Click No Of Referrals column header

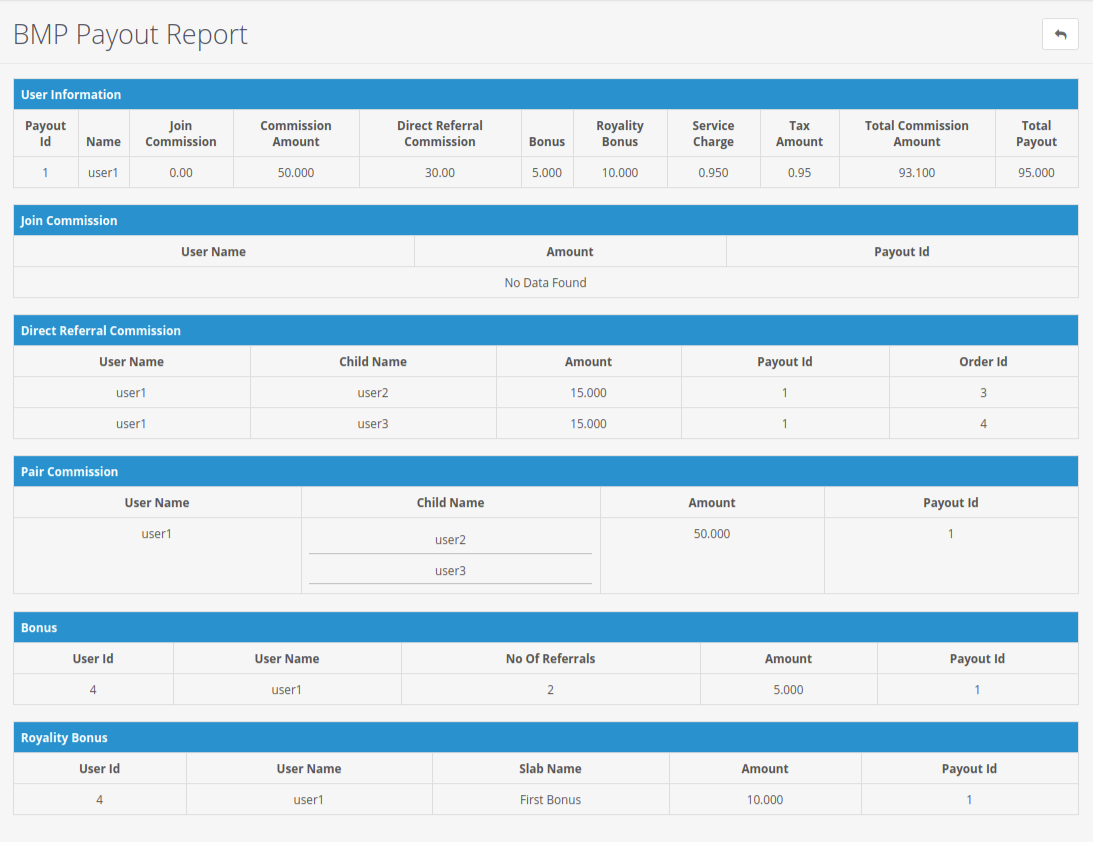pos(550,659)
